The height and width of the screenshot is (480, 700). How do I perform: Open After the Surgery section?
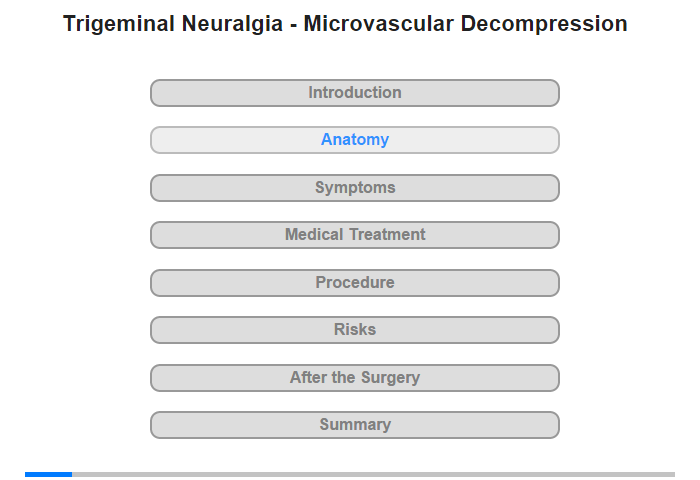[355, 378]
